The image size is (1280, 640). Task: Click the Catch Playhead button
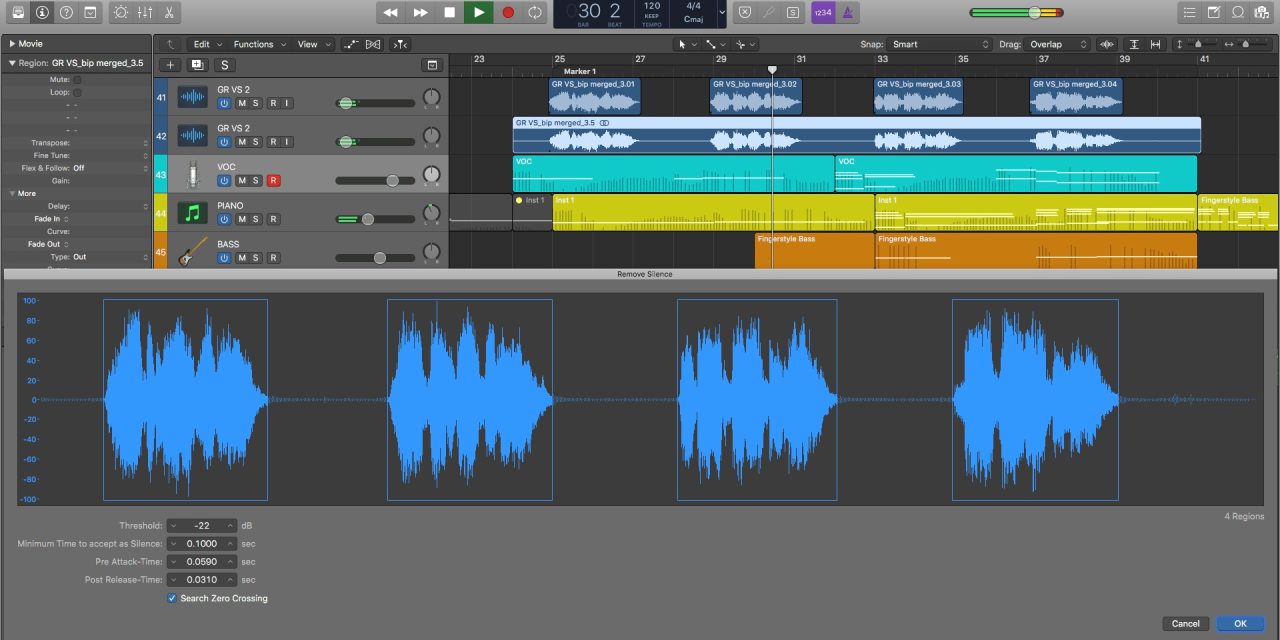click(x=400, y=44)
